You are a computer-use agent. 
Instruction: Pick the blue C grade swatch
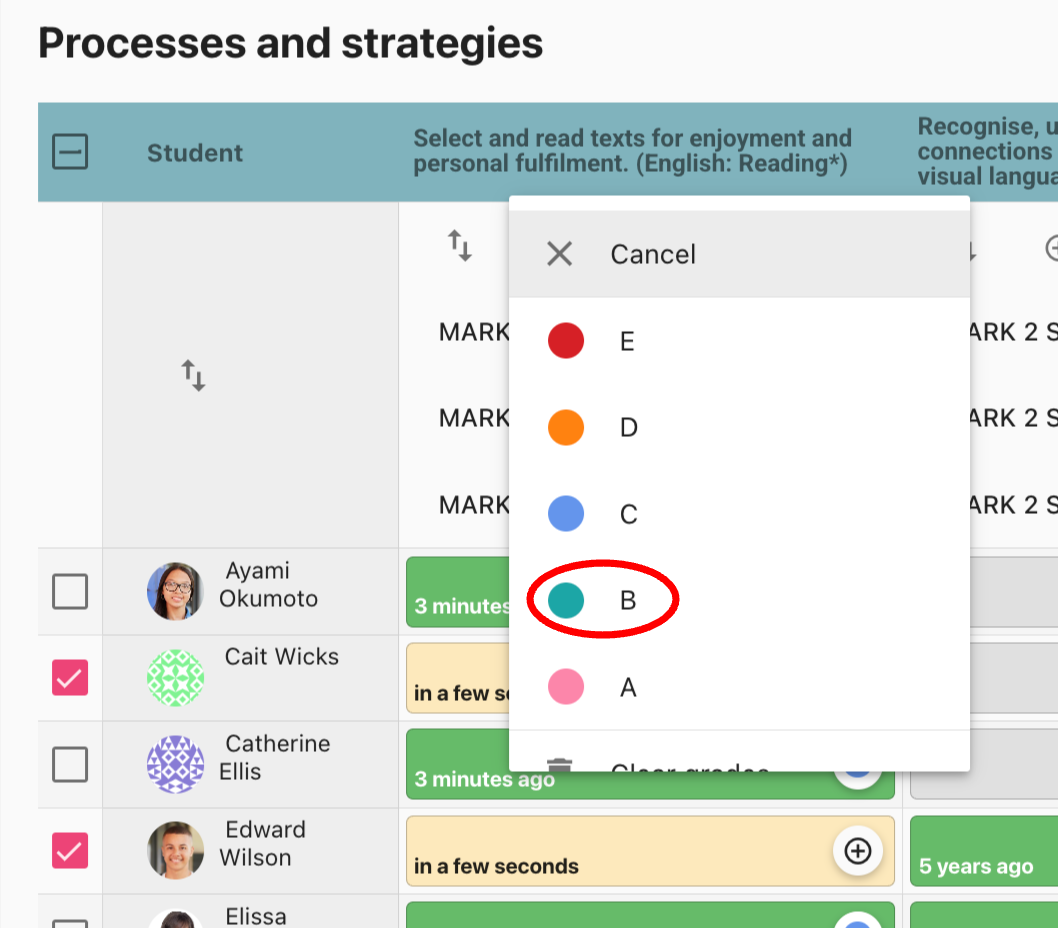click(566, 514)
